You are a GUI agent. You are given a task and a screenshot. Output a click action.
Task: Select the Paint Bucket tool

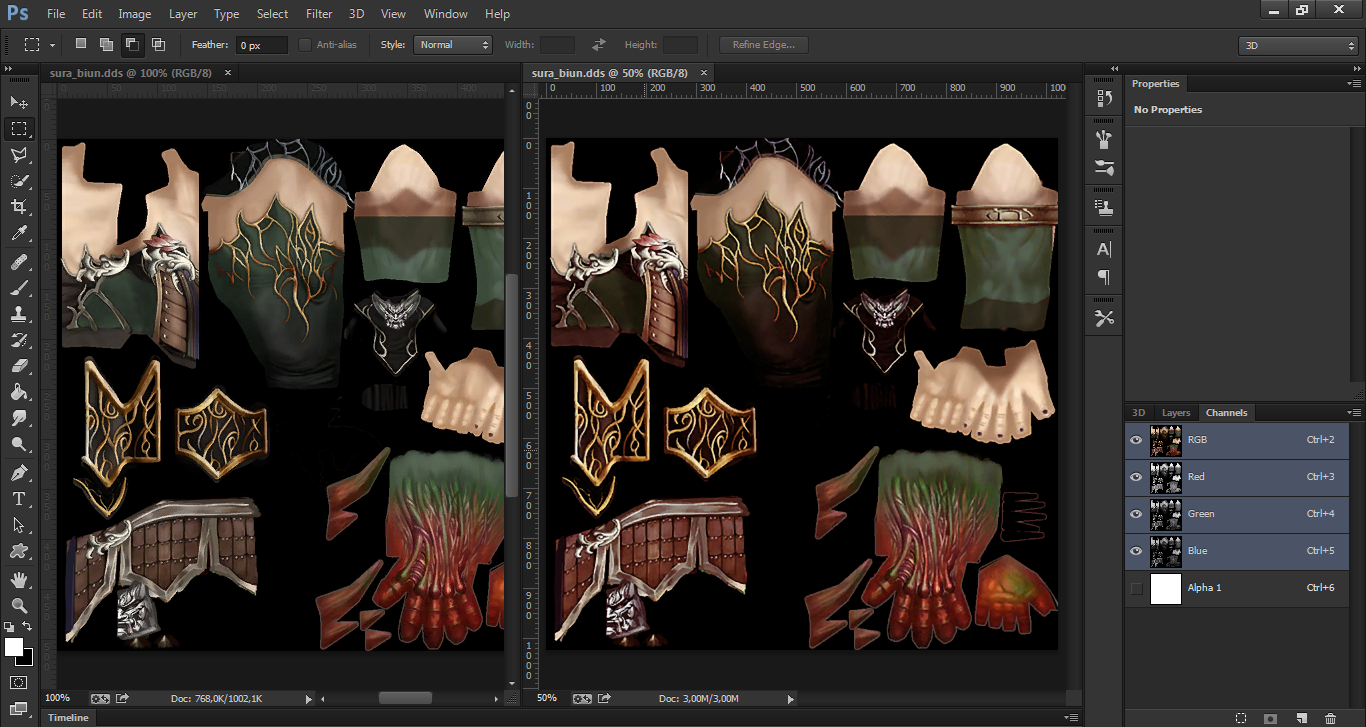pos(19,392)
